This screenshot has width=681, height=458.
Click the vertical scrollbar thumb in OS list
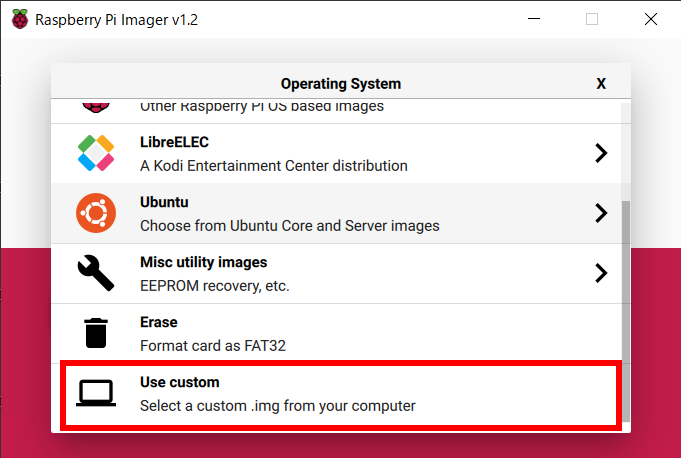pyautogui.click(x=626, y=311)
